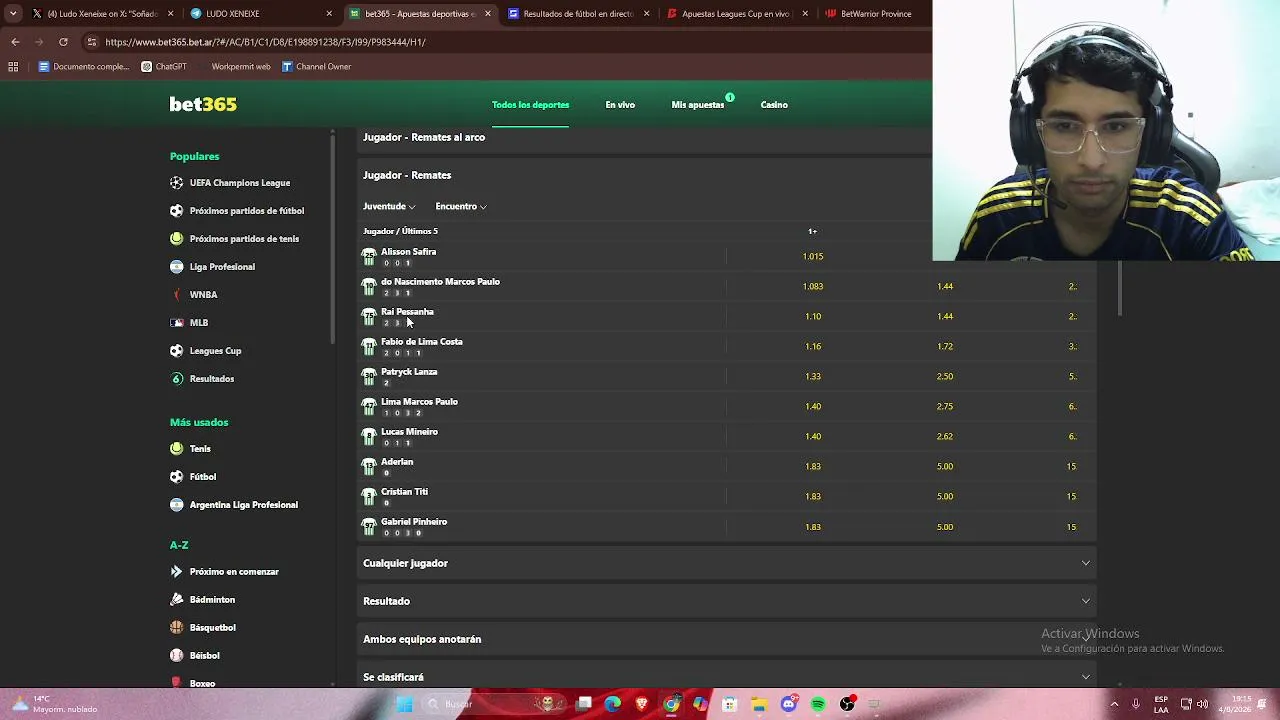This screenshot has height=720, width=1280.
Task: Expand the Se clasificará market
Action: [727, 677]
